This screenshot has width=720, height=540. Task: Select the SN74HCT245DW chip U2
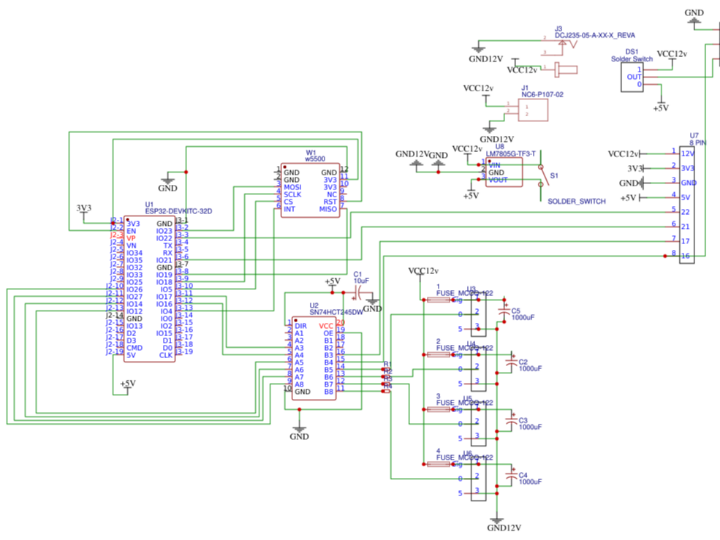tap(313, 360)
